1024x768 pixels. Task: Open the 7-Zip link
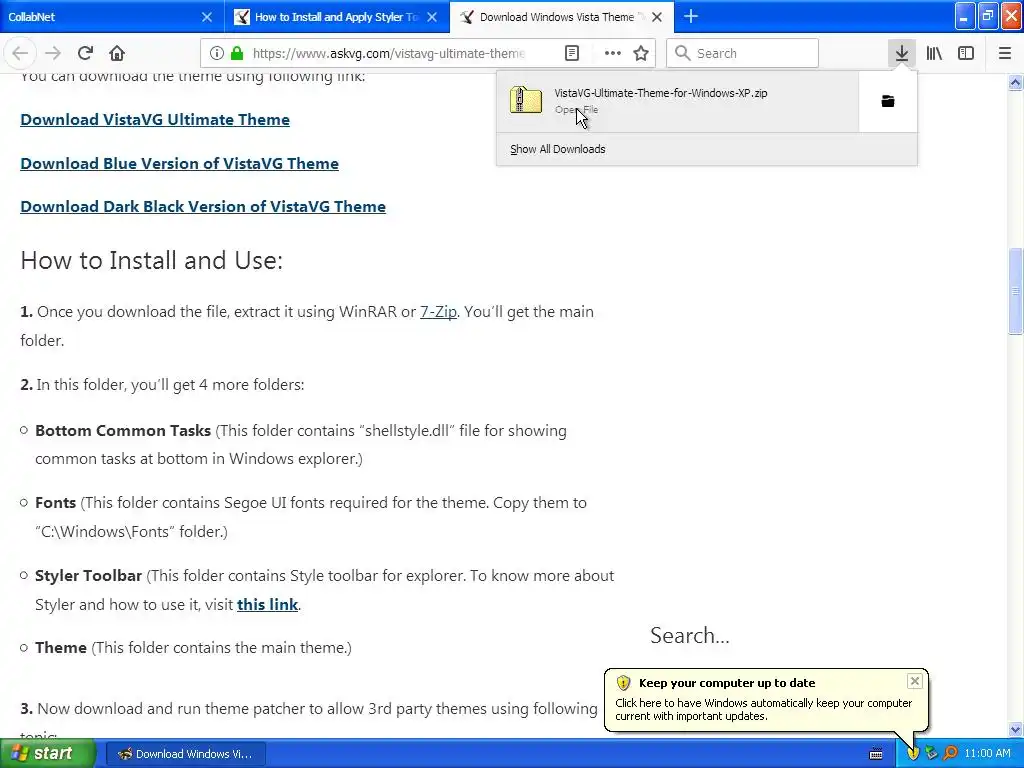click(438, 312)
